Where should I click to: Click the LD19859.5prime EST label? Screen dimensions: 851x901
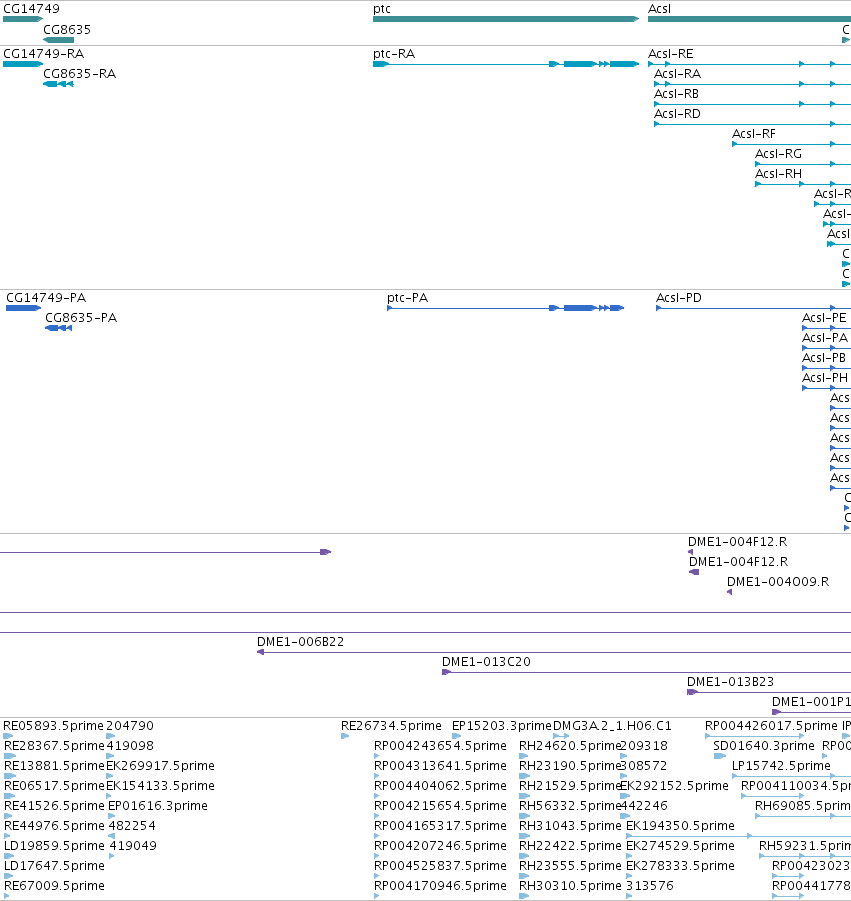(x=54, y=846)
